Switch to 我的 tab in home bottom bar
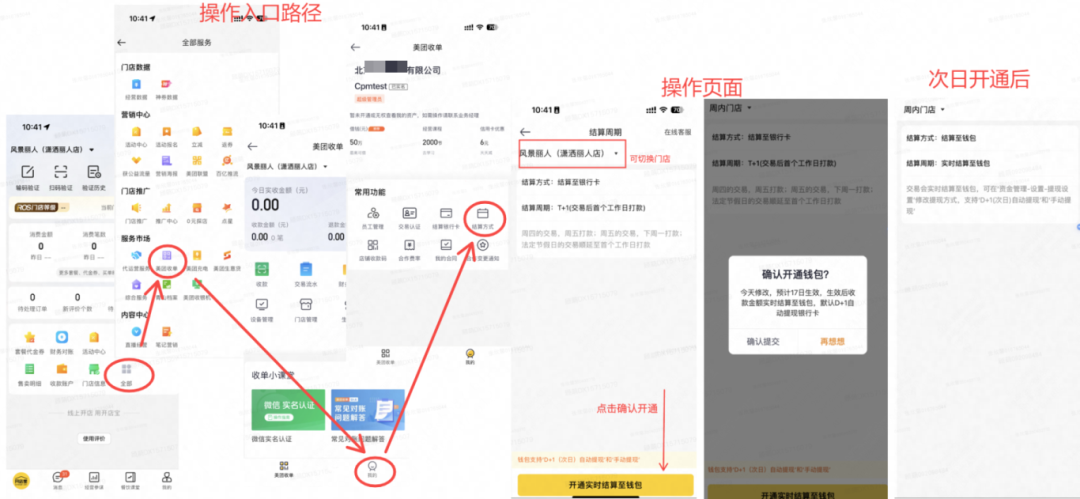Viewport: 1080px width, 499px height. click(x=166, y=478)
